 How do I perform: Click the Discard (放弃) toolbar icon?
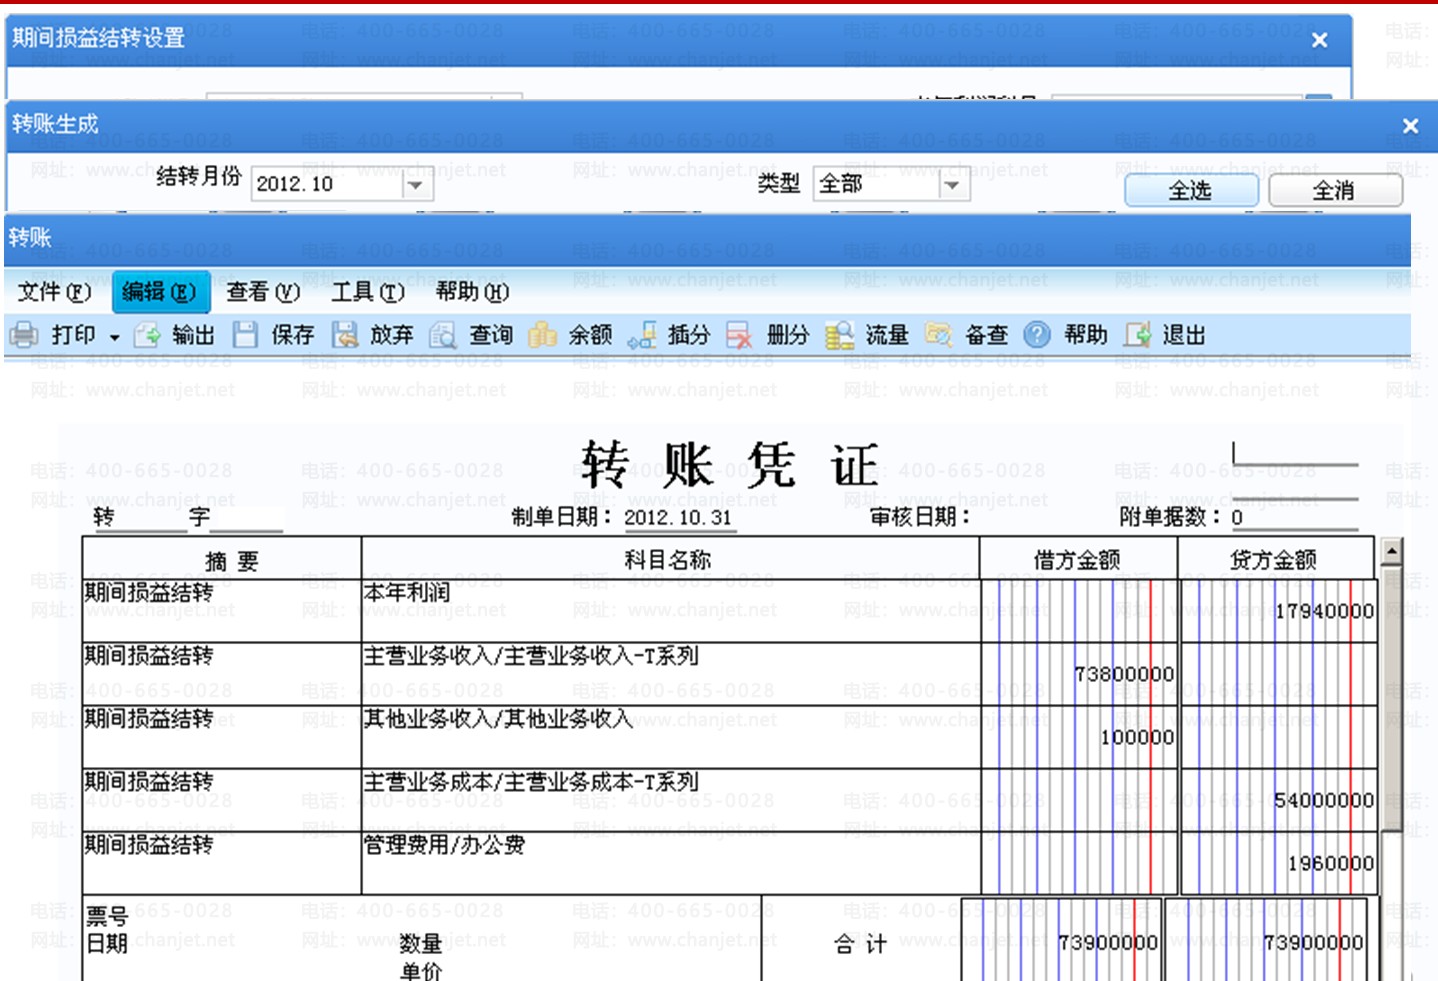[345, 335]
